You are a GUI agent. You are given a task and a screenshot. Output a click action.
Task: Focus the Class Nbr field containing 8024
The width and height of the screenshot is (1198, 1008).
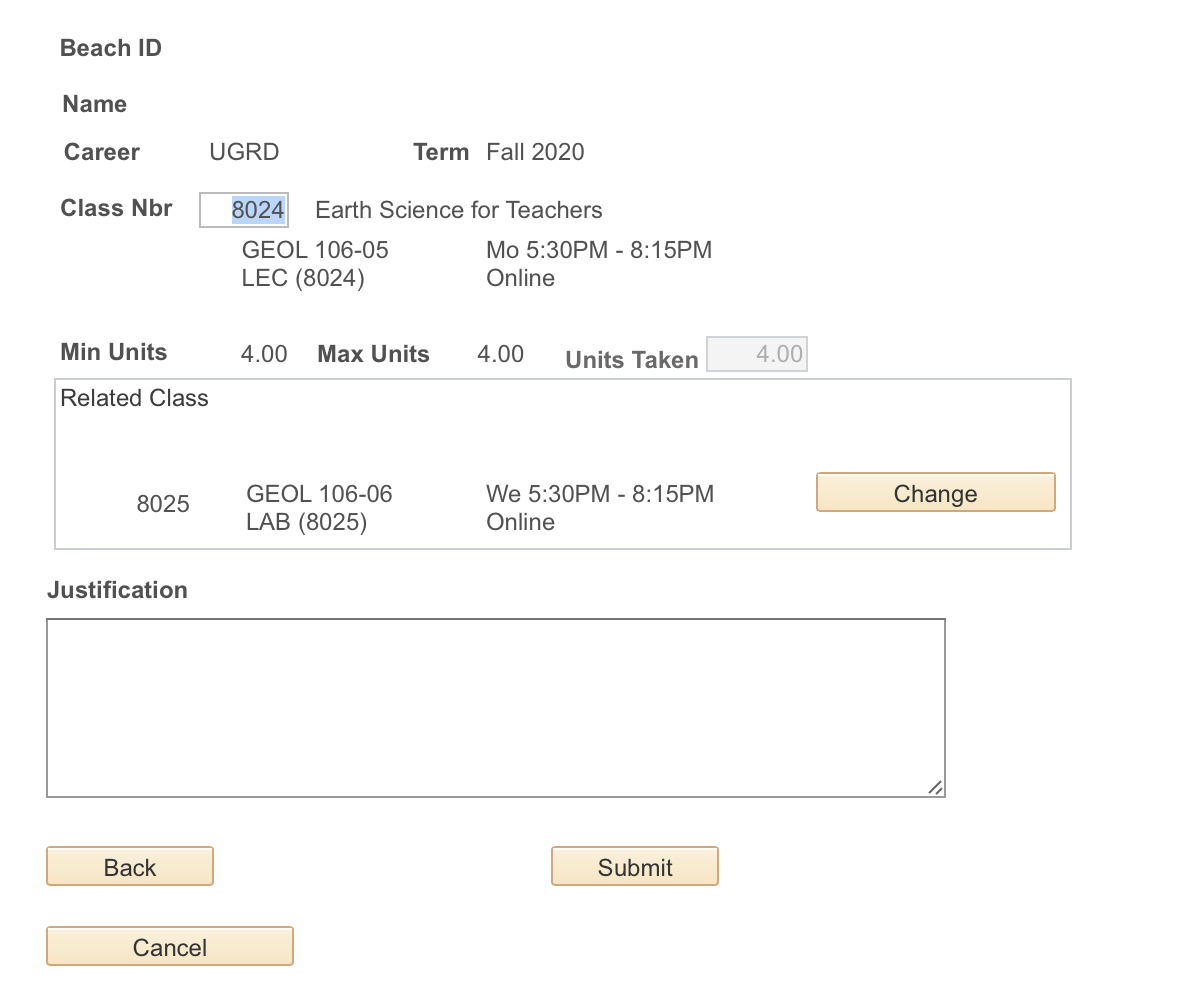click(244, 209)
